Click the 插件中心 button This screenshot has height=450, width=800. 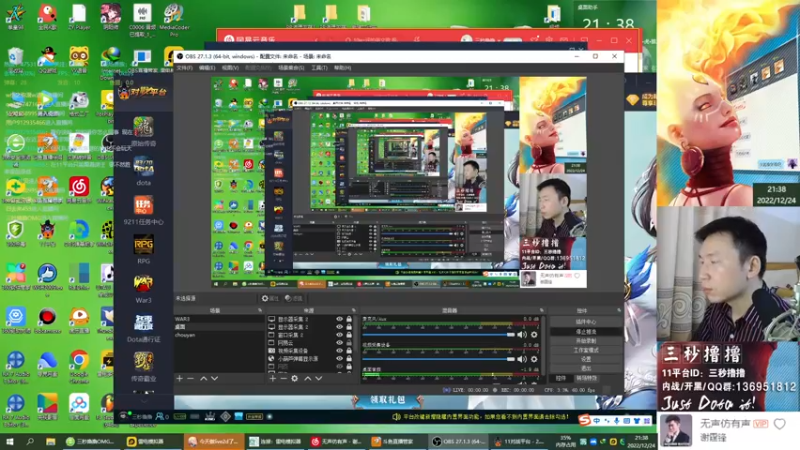[x=586, y=322]
